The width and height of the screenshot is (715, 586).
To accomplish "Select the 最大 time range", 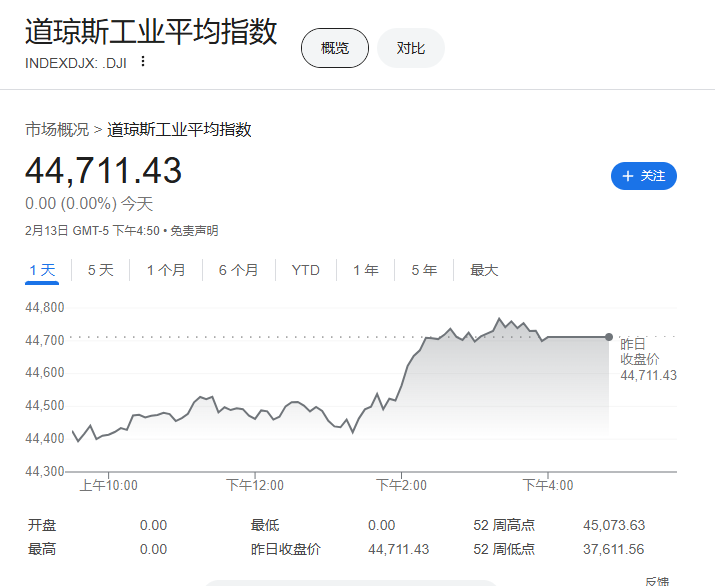I will tap(484, 270).
